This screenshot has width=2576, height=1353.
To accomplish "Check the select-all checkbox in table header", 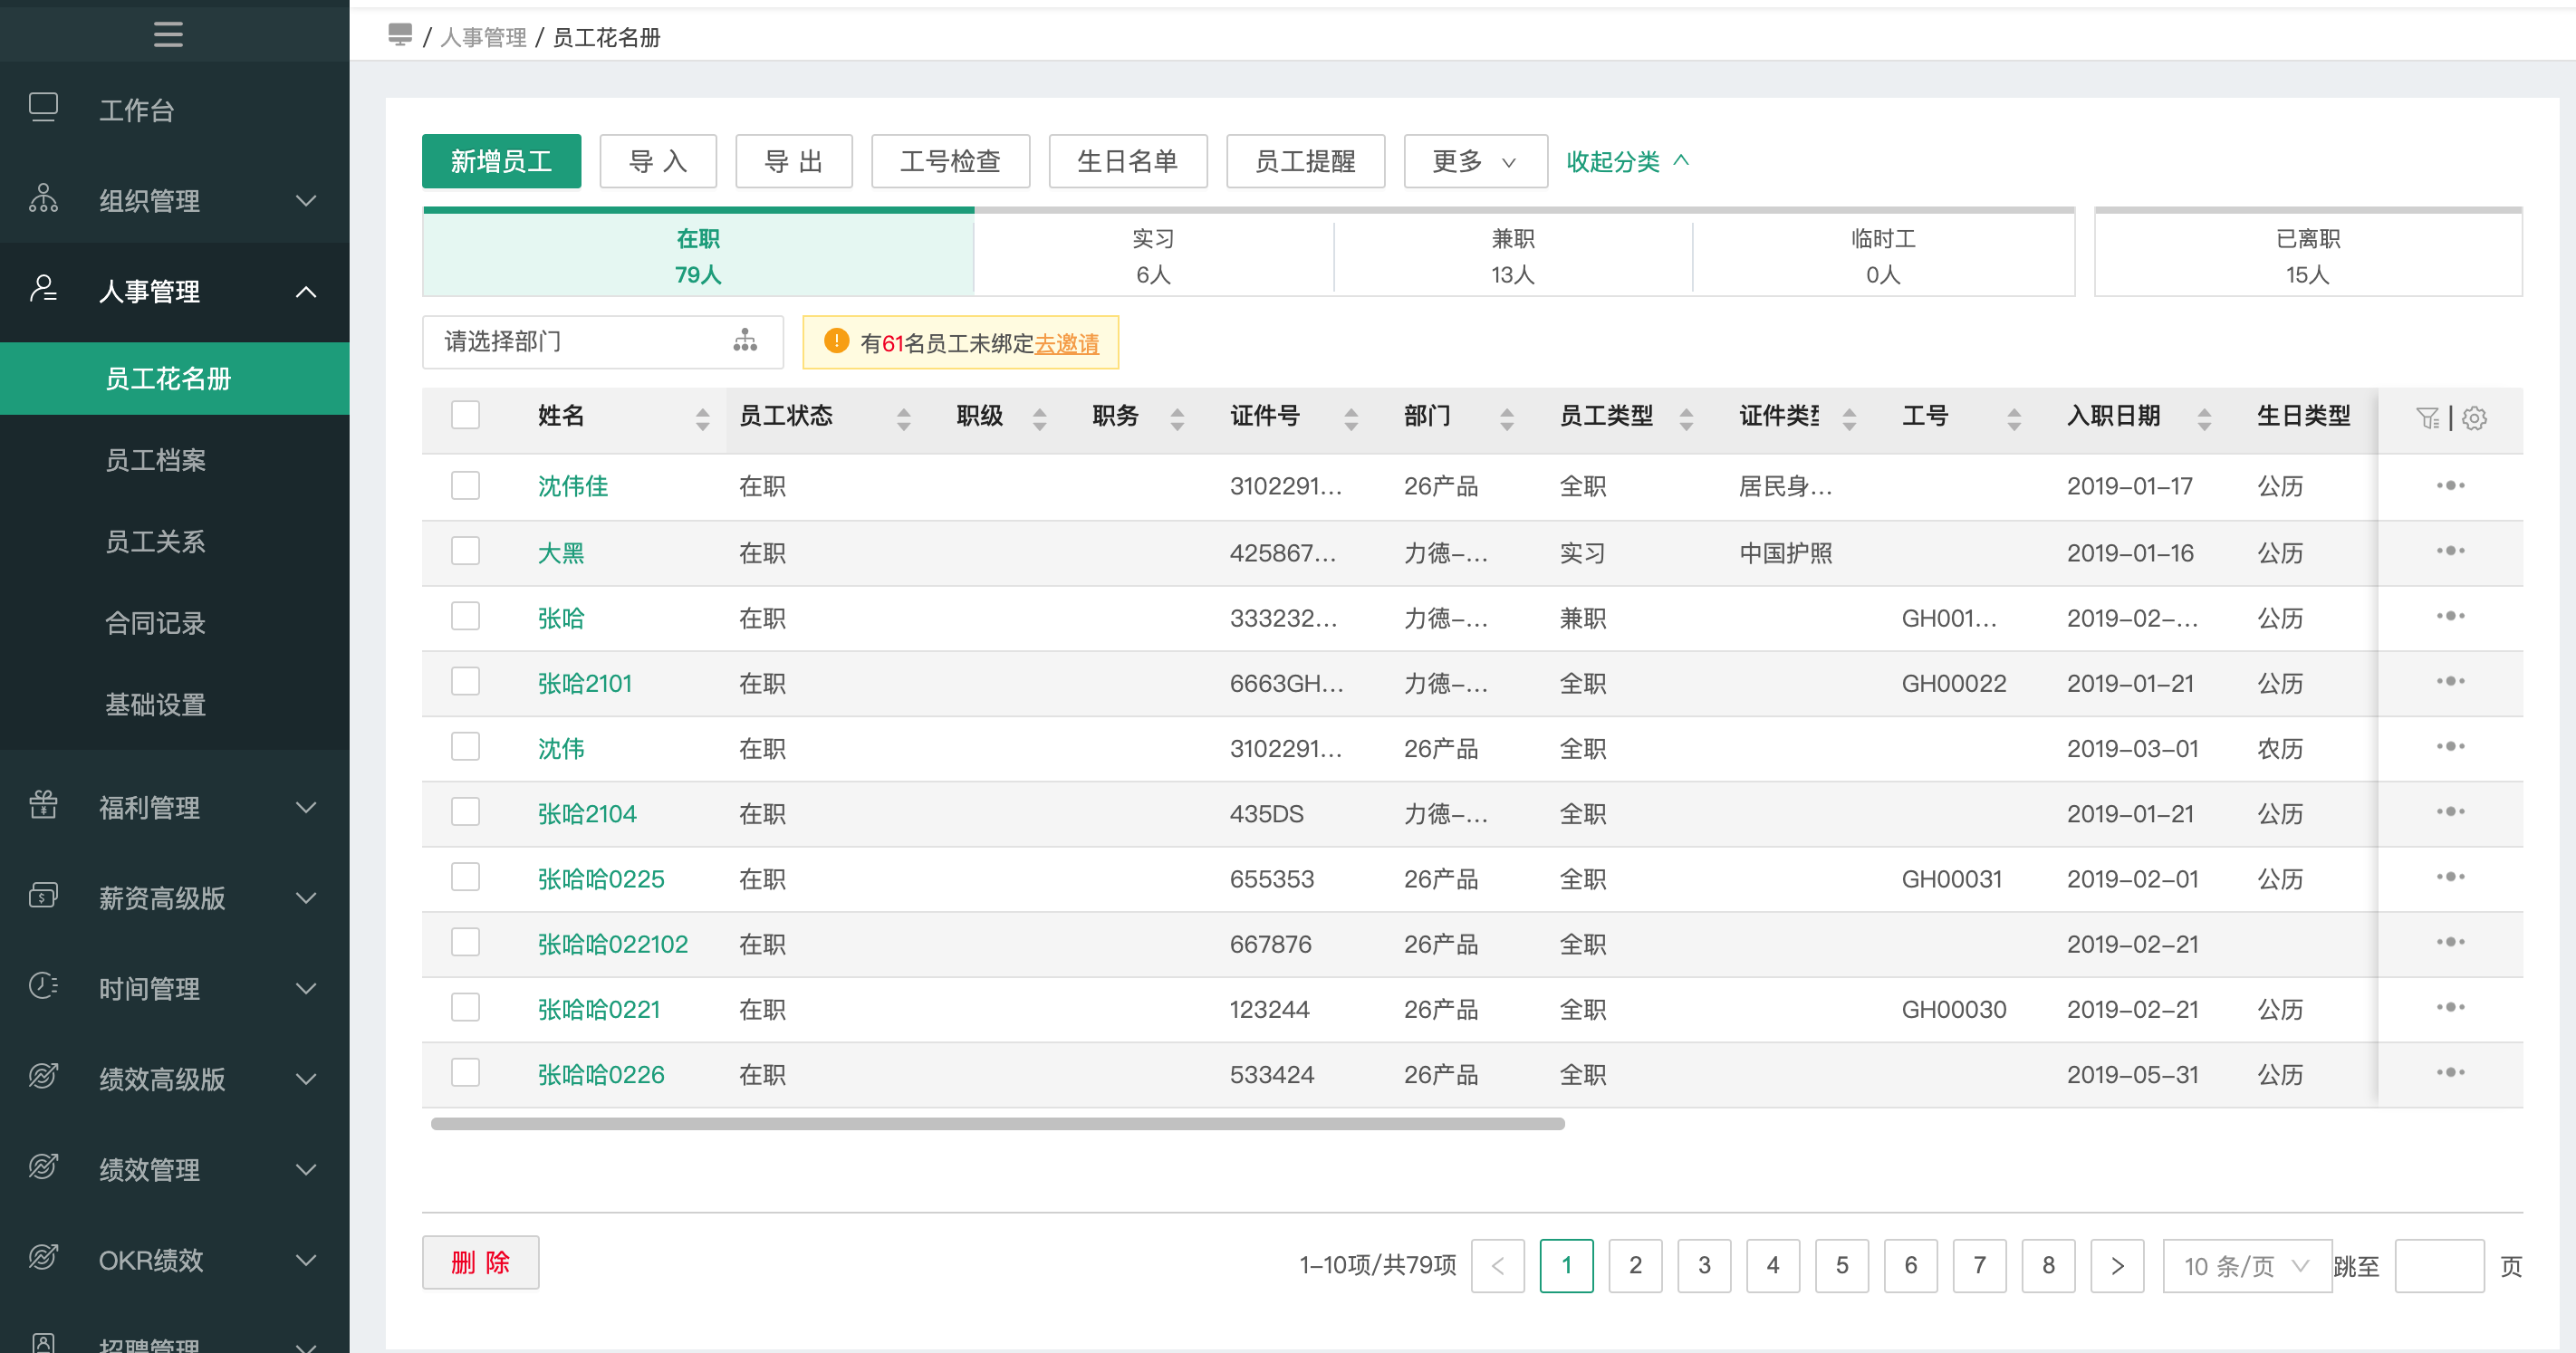I will click(x=465, y=414).
